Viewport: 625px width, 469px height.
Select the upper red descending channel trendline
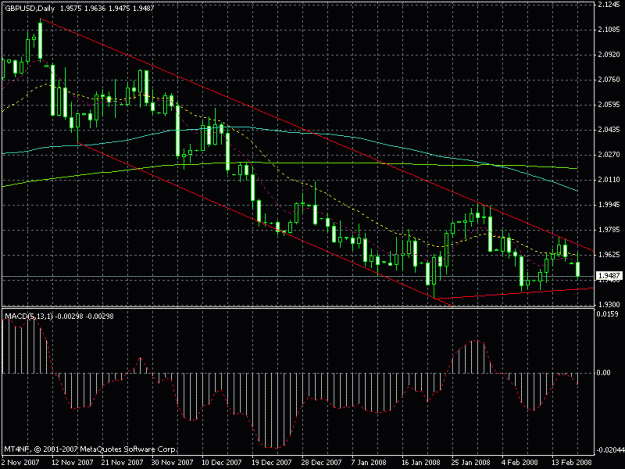pos(317,135)
